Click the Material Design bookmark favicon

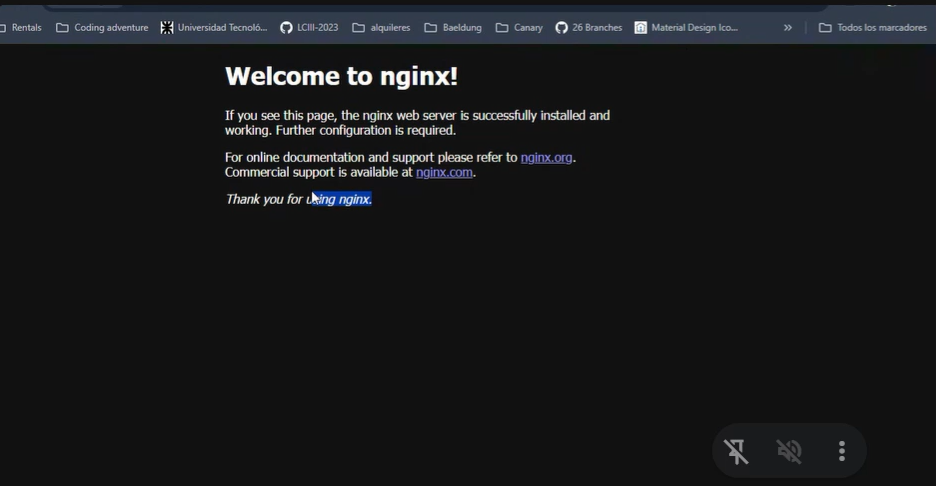pos(641,27)
